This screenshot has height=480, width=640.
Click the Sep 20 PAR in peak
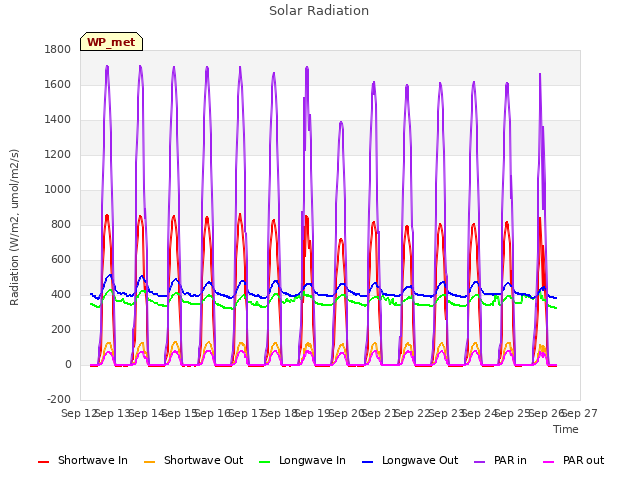coord(341,123)
